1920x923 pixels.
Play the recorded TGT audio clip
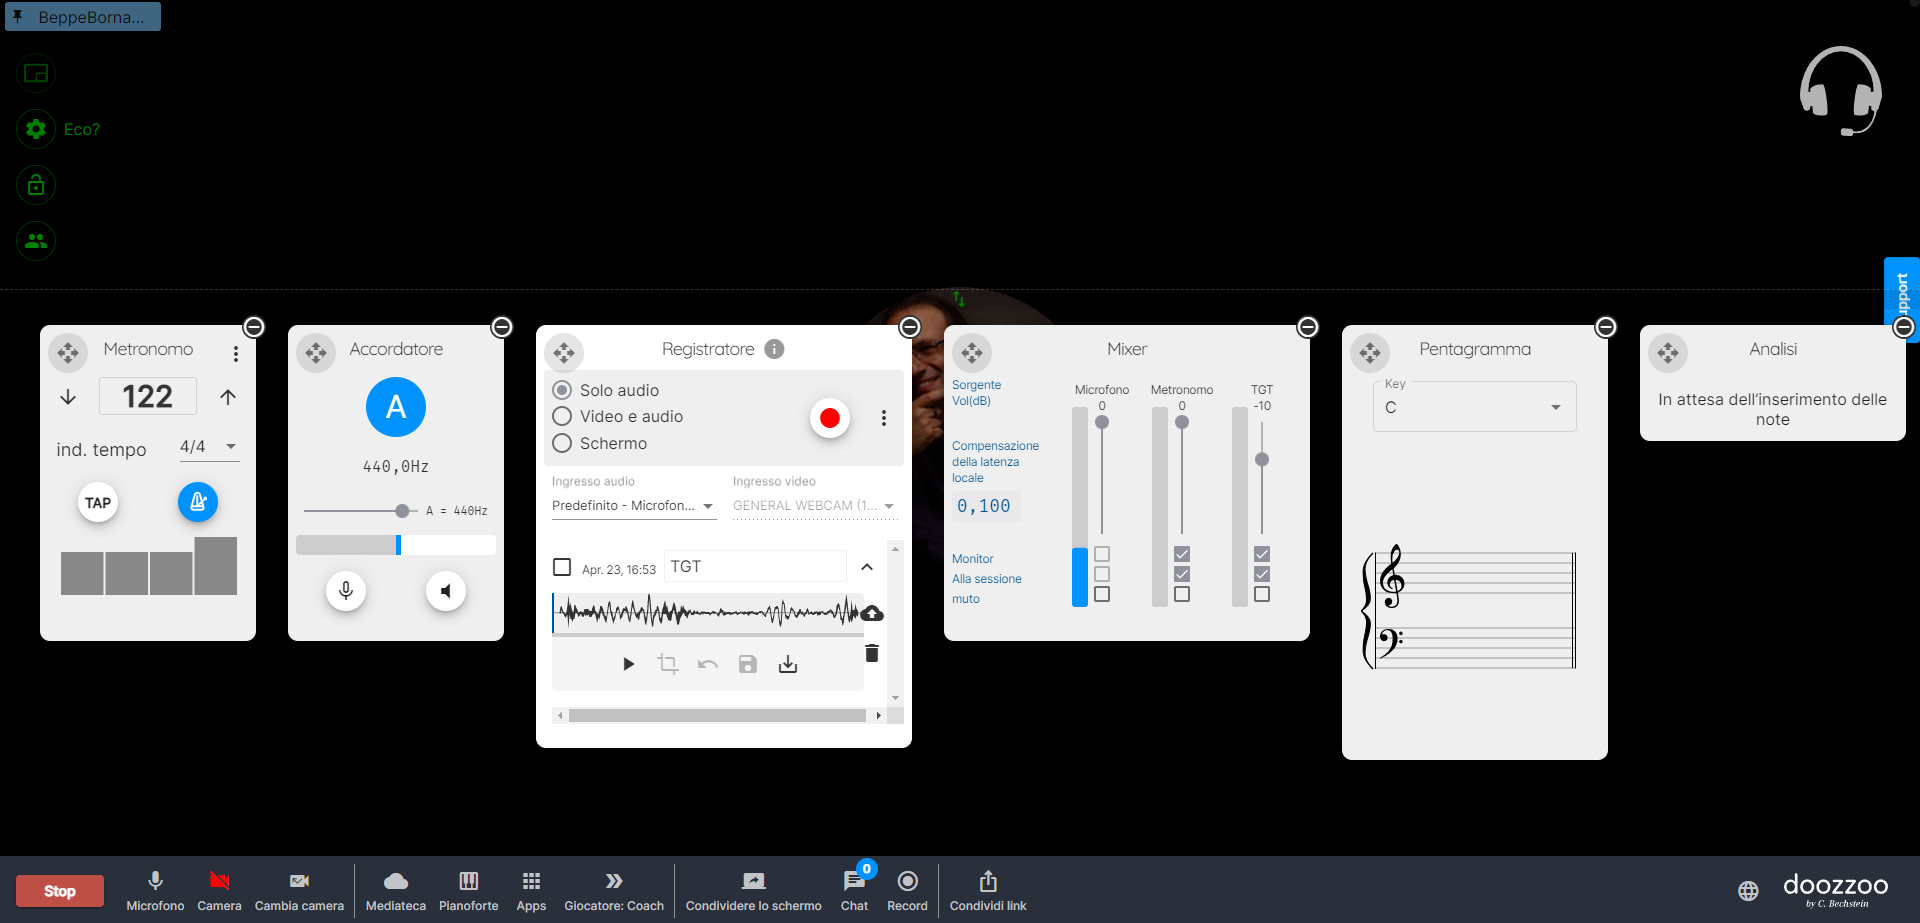pyautogui.click(x=628, y=664)
